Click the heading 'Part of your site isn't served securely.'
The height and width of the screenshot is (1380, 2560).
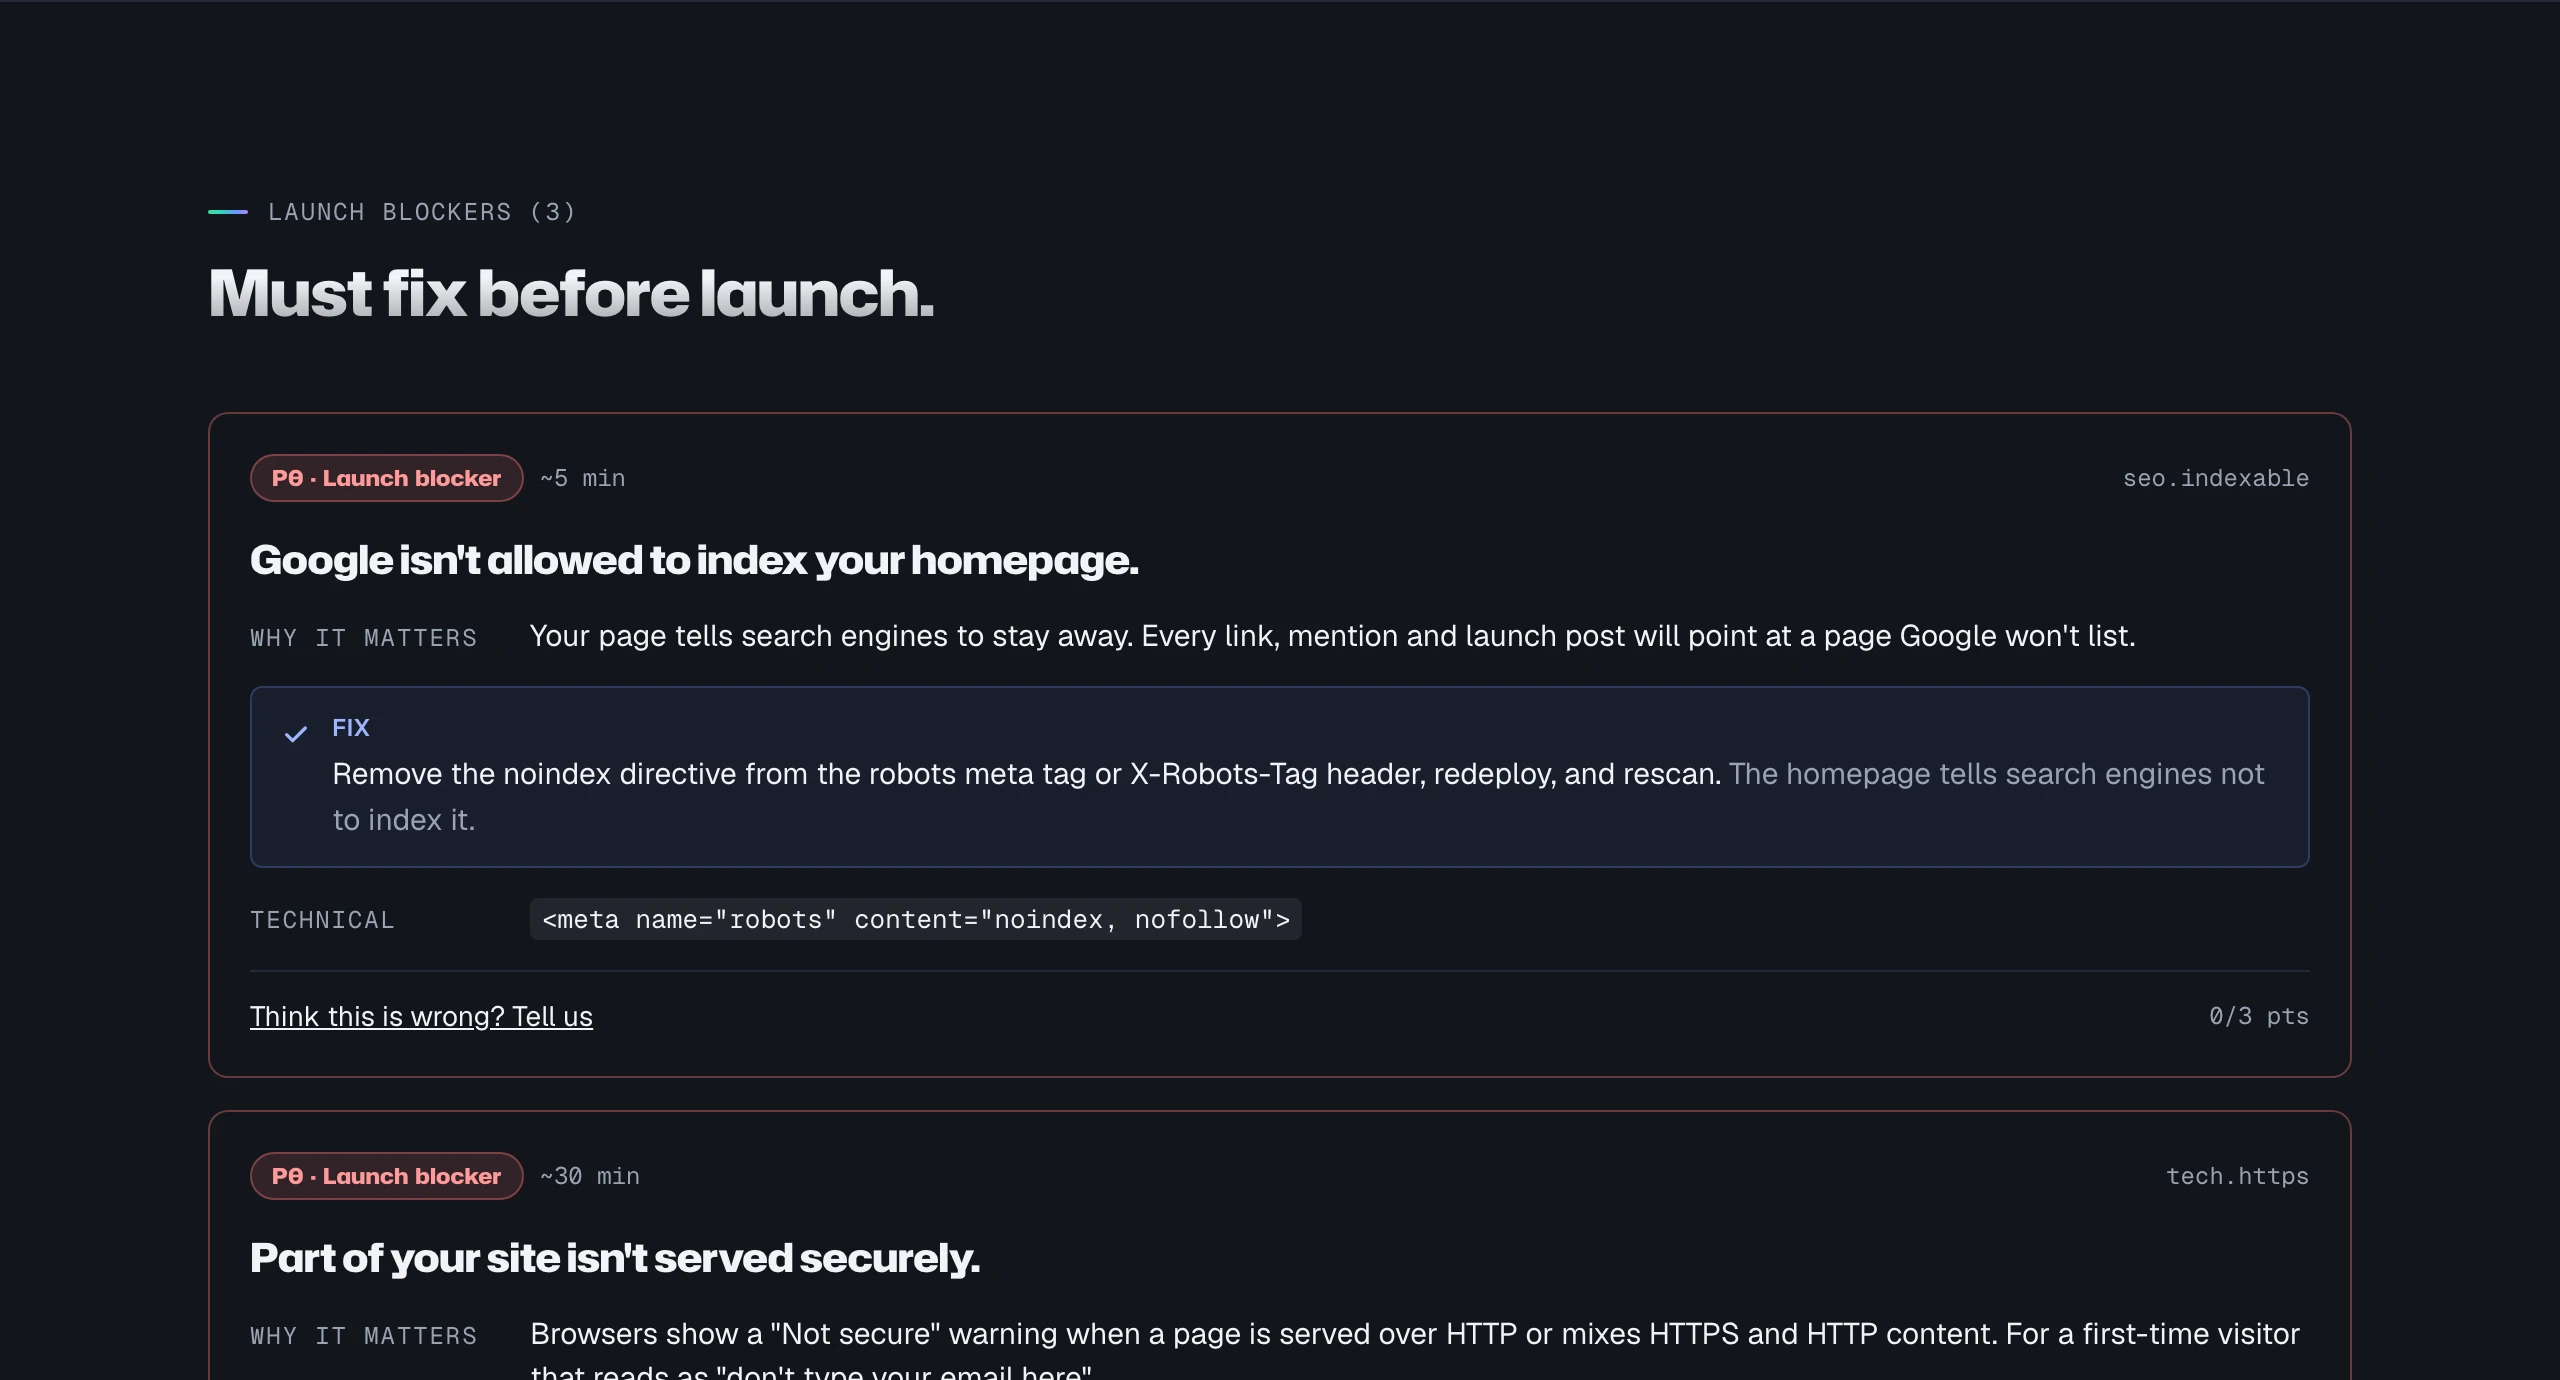615,1258
